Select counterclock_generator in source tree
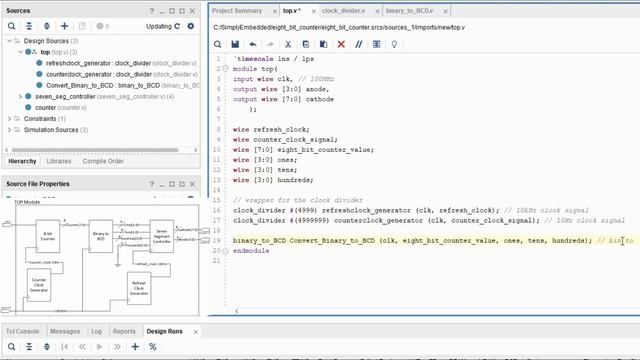 coord(116,74)
